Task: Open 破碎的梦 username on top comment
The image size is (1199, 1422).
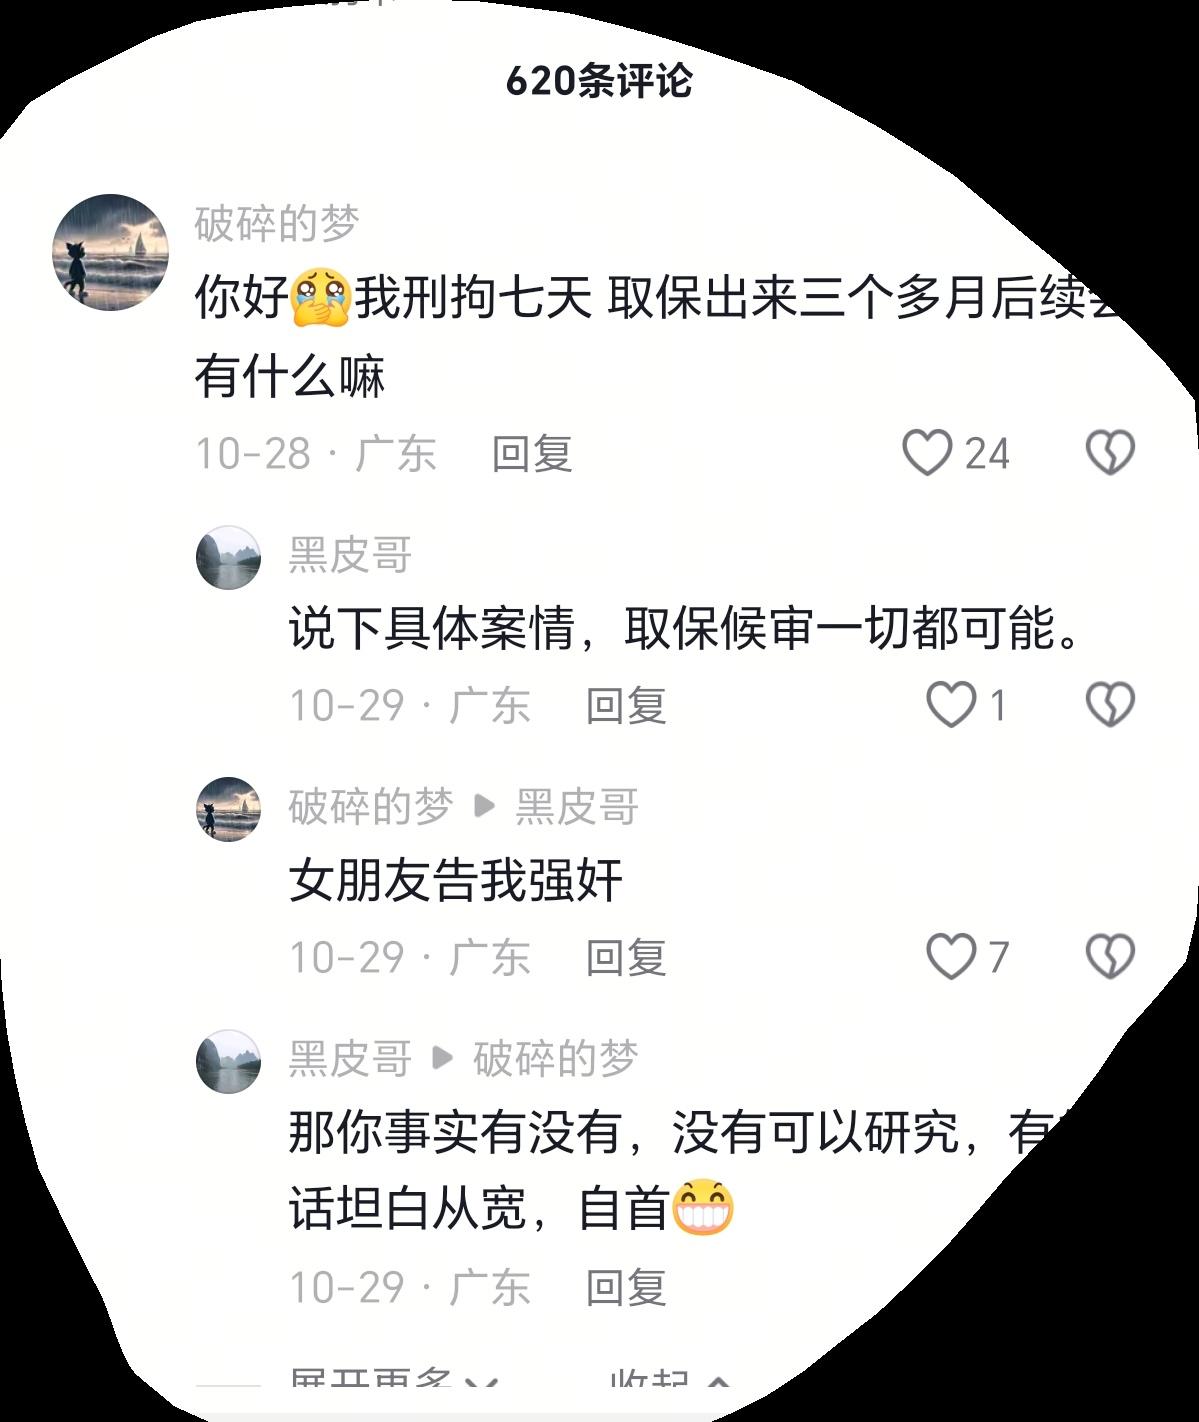Action: coord(277,224)
